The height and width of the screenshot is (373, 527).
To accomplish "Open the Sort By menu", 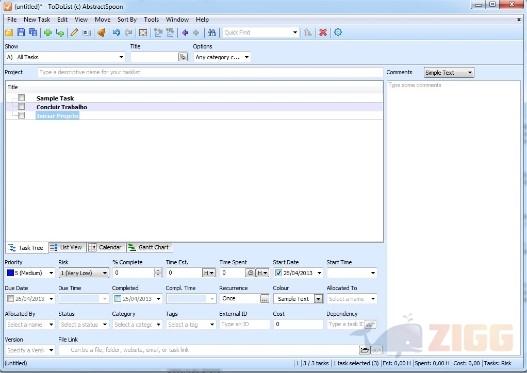I will pyautogui.click(x=127, y=19).
